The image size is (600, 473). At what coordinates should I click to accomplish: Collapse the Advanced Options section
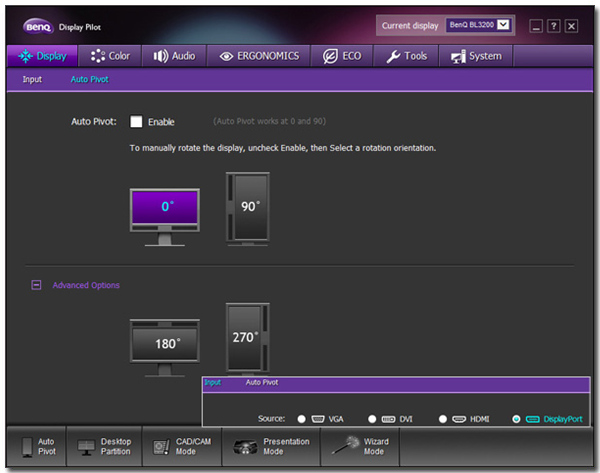(x=37, y=285)
